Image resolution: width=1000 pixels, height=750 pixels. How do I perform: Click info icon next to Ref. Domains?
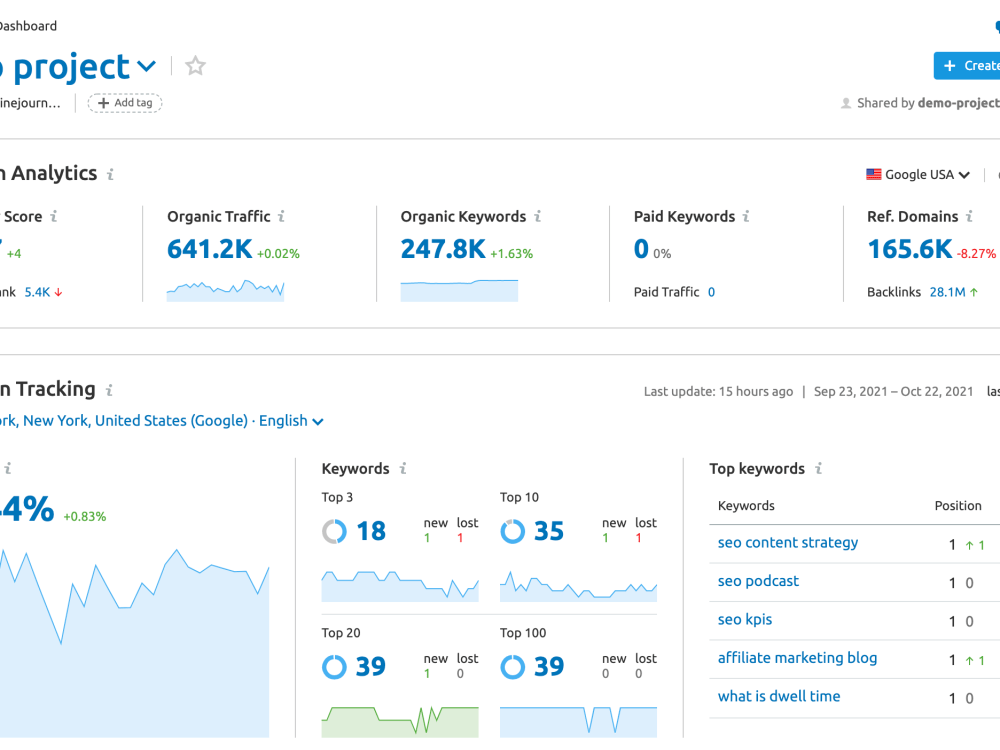[969, 216]
